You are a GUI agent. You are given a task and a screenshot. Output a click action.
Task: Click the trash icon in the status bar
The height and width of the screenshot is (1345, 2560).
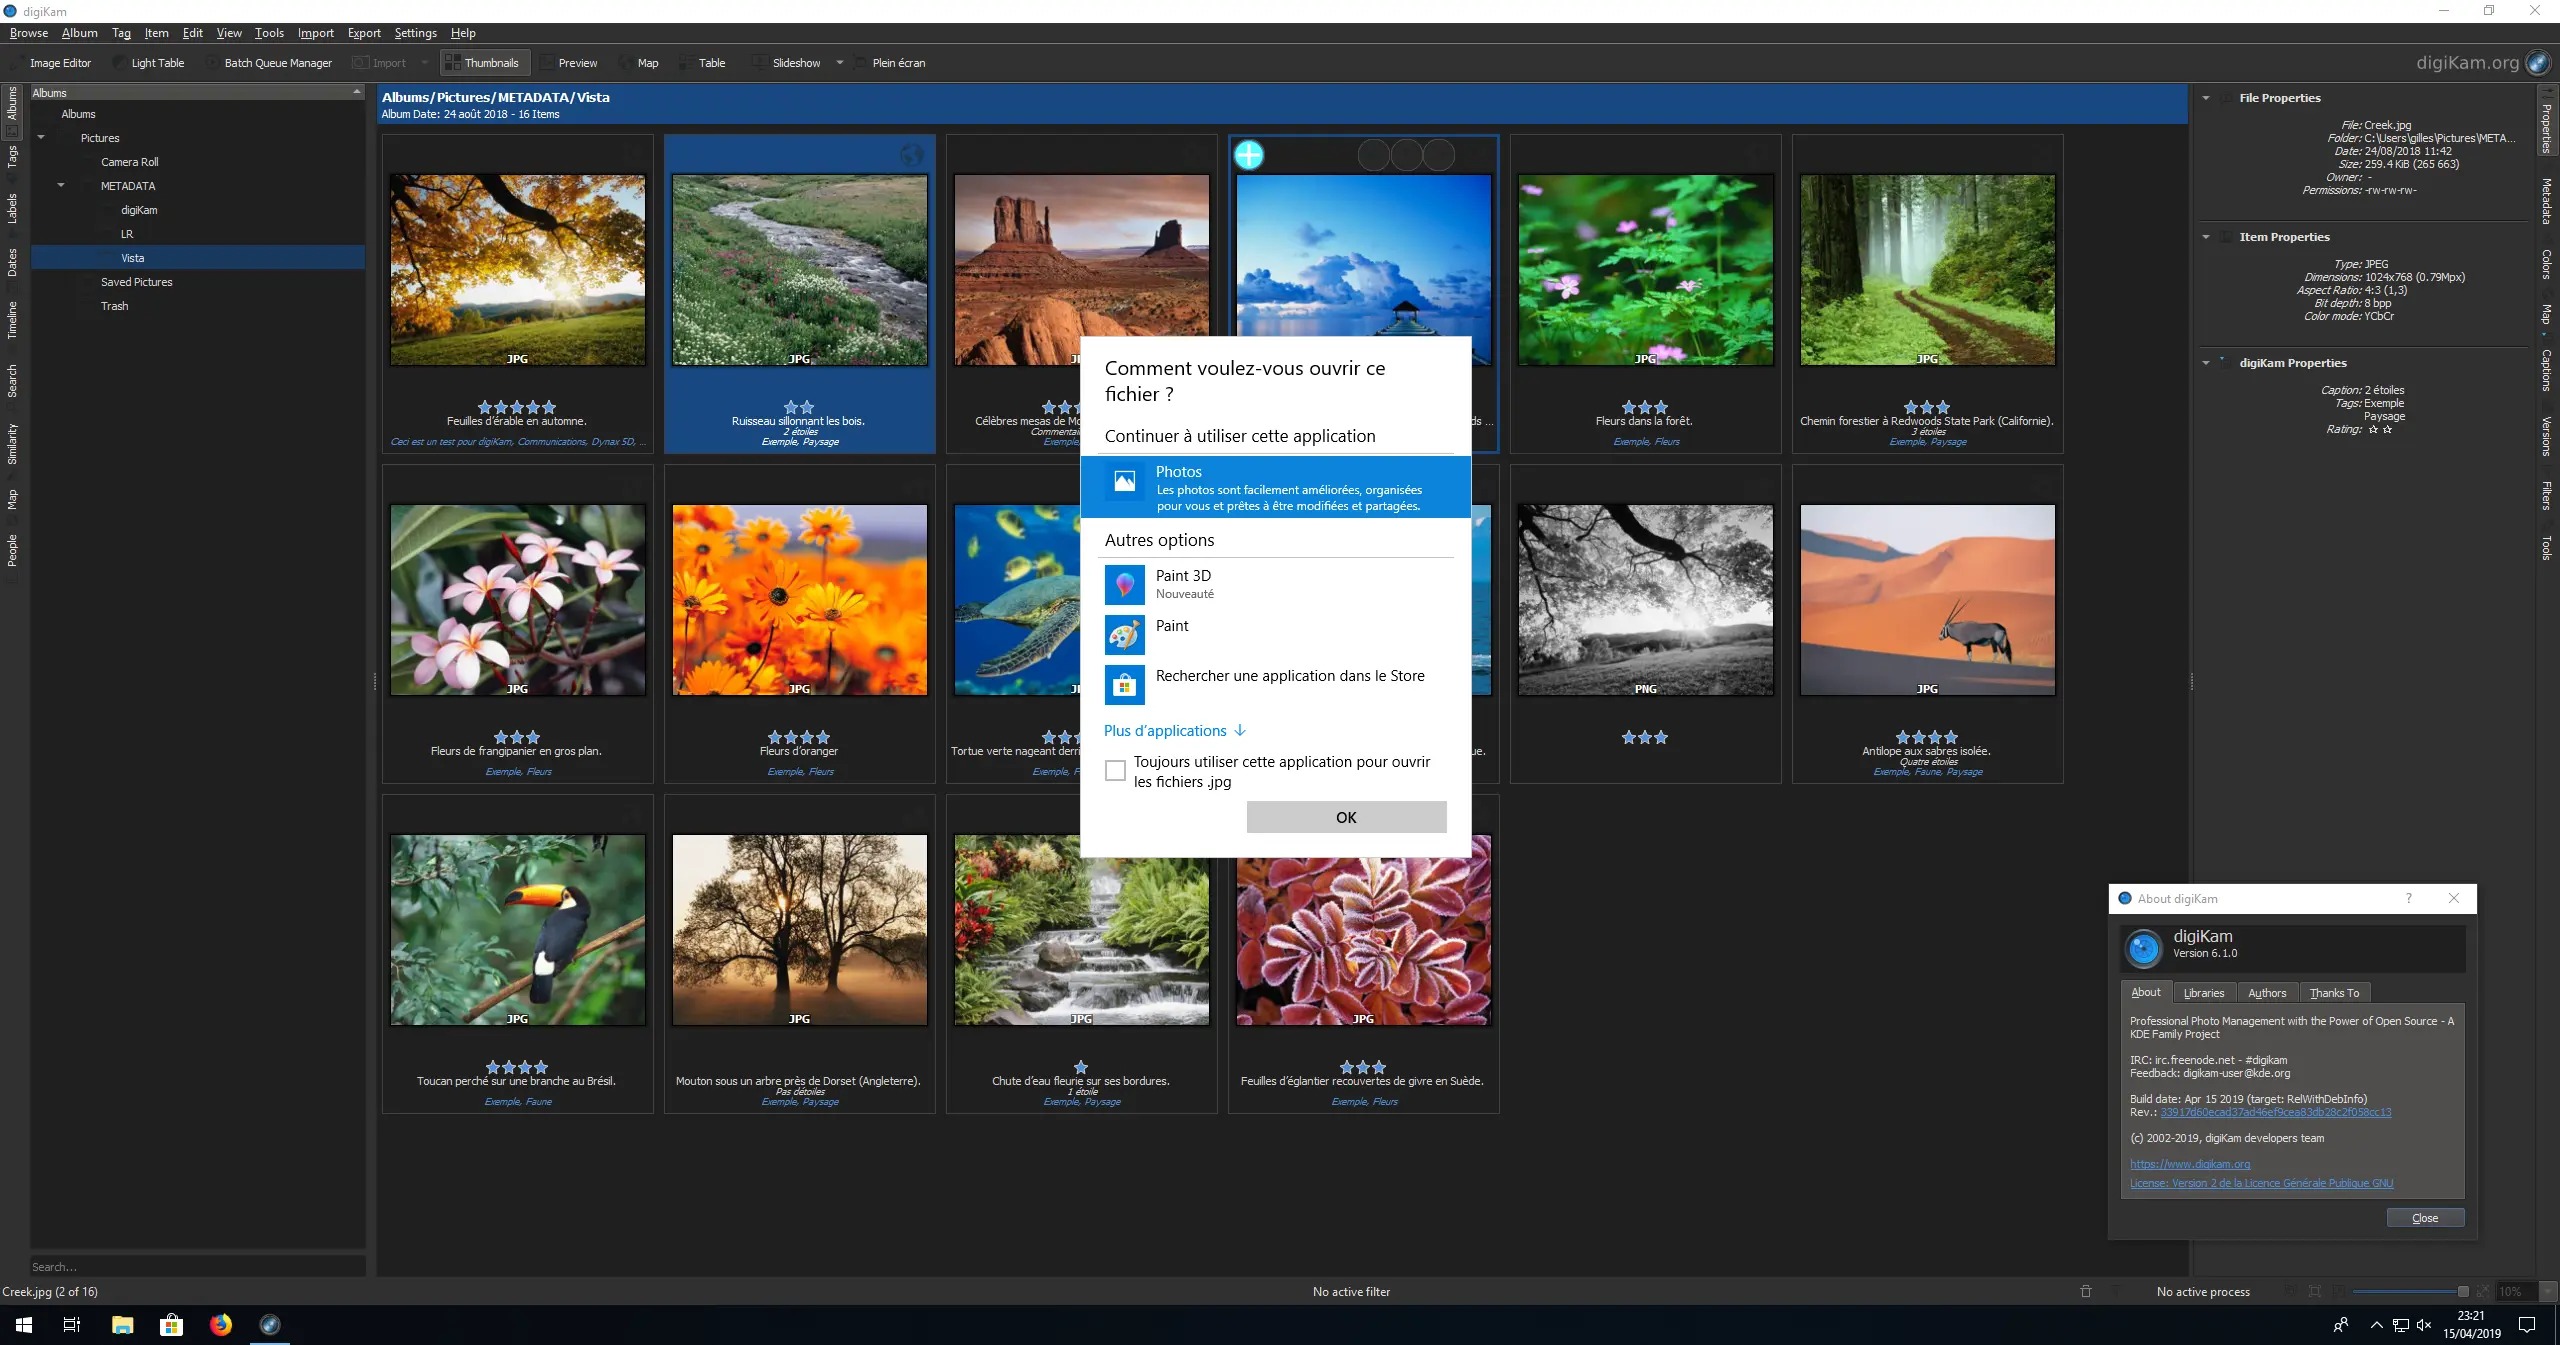point(2086,1291)
